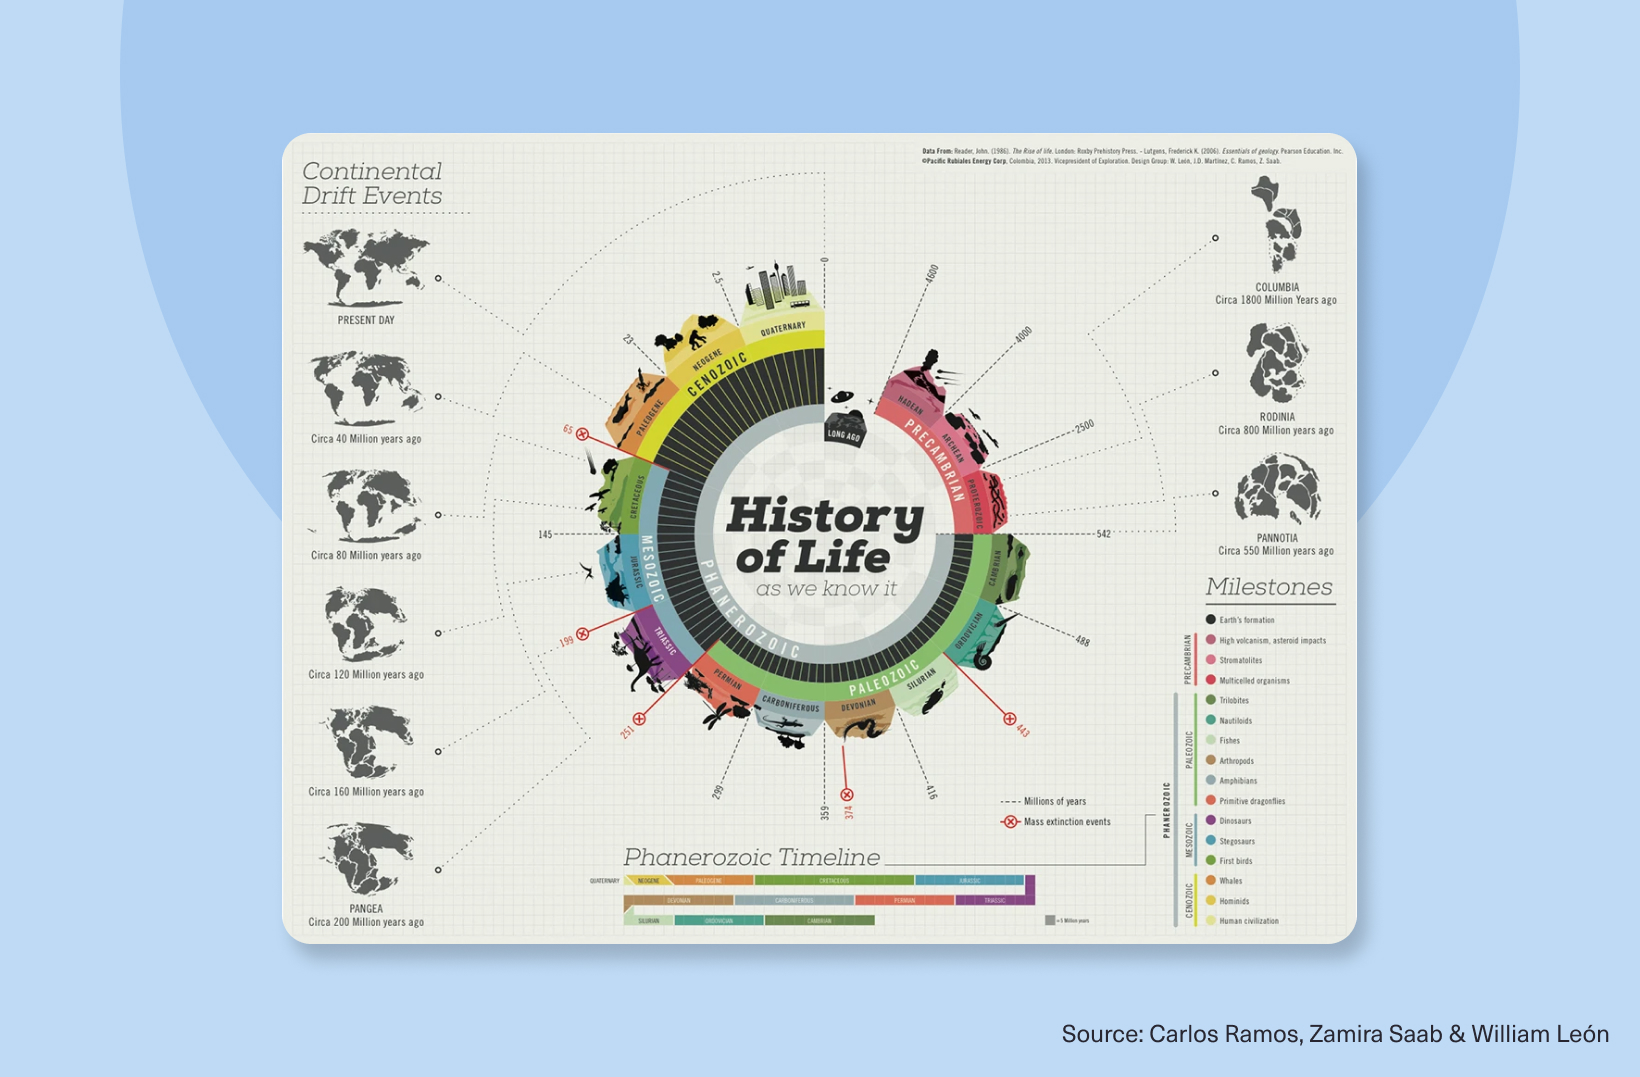Viewport: 1640px width, 1077px height.
Task: Select the Earth's formation milestone icon
Action: point(1210,620)
